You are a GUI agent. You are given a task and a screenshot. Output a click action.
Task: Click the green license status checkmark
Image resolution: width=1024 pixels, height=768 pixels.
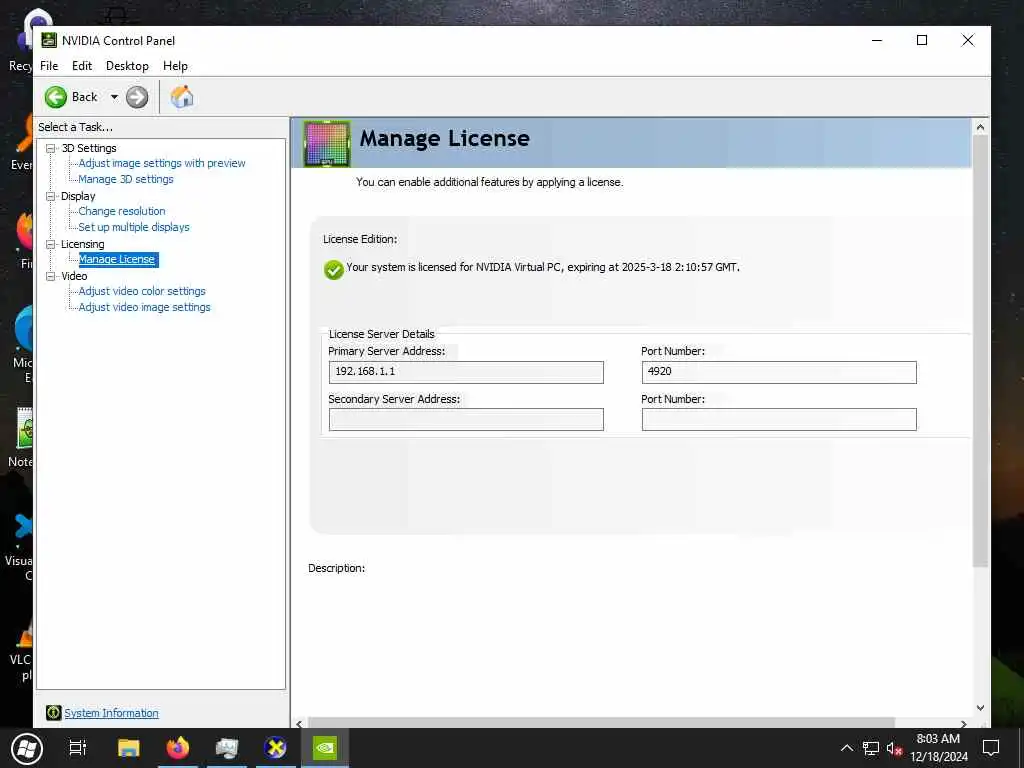[x=334, y=269]
